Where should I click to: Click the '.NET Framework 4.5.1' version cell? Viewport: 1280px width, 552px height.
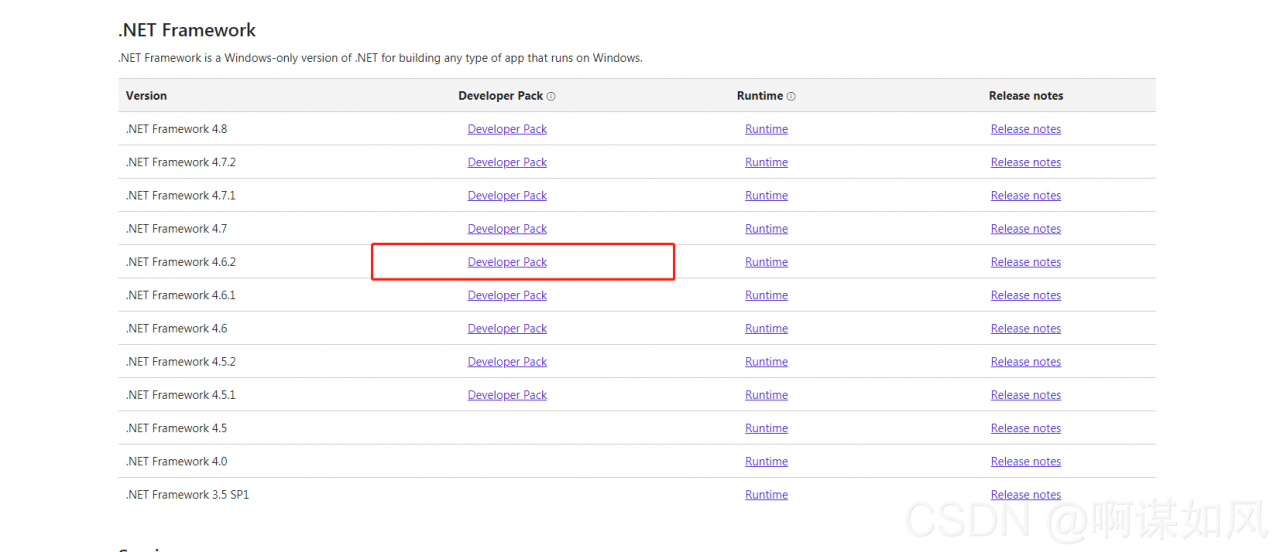pyautogui.click(x=181, y=395)
